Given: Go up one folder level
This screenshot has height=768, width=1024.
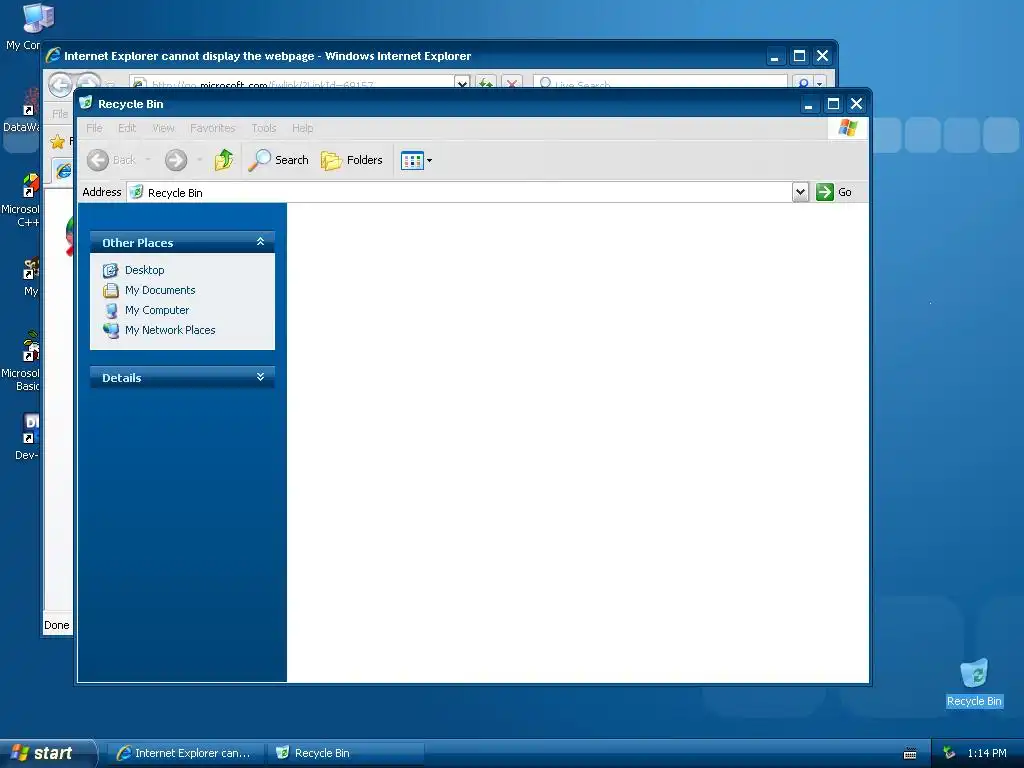Looking at the screenshot, I should [223, 160].
